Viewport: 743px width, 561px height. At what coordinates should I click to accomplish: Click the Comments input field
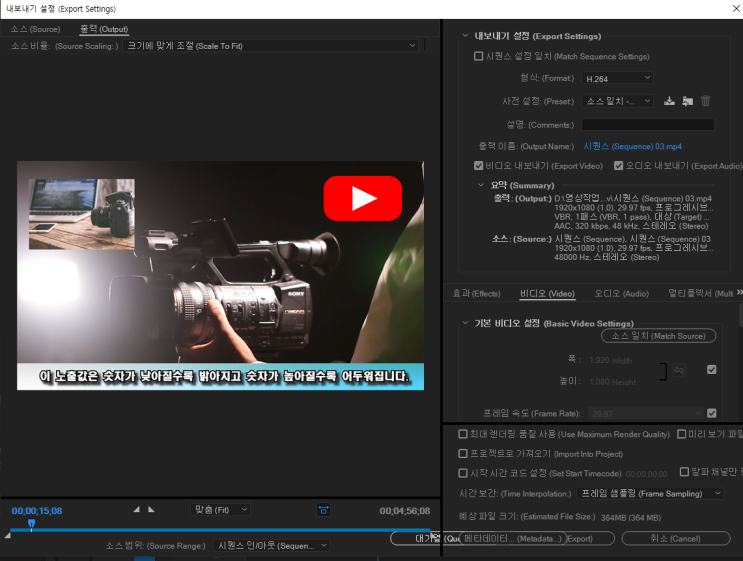point(648,125)
